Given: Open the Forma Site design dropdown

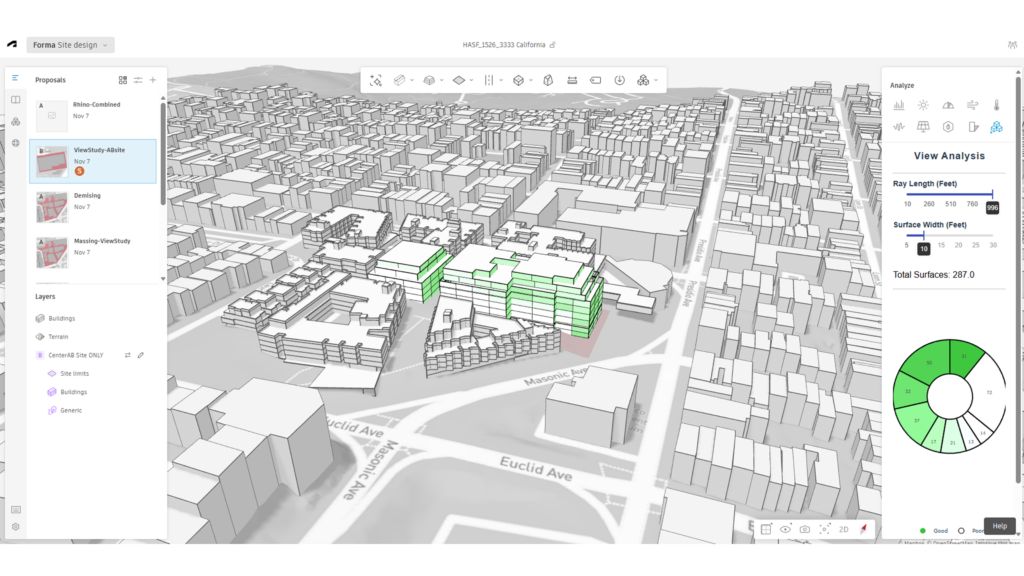Looking at the screenshot, I should (x=70, y=45).
